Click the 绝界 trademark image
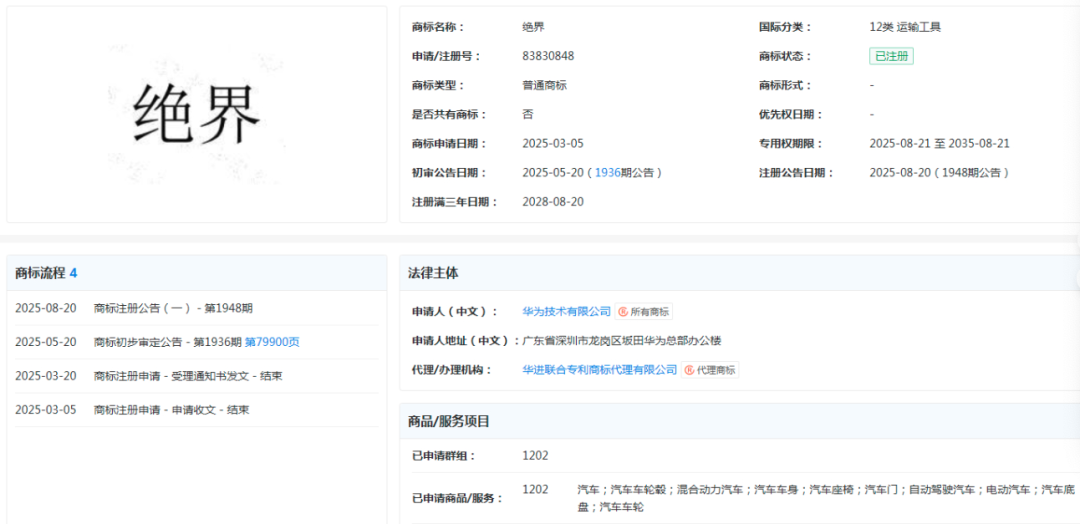1080x524 pixels. pyautogui.click(x=197, y=114)
